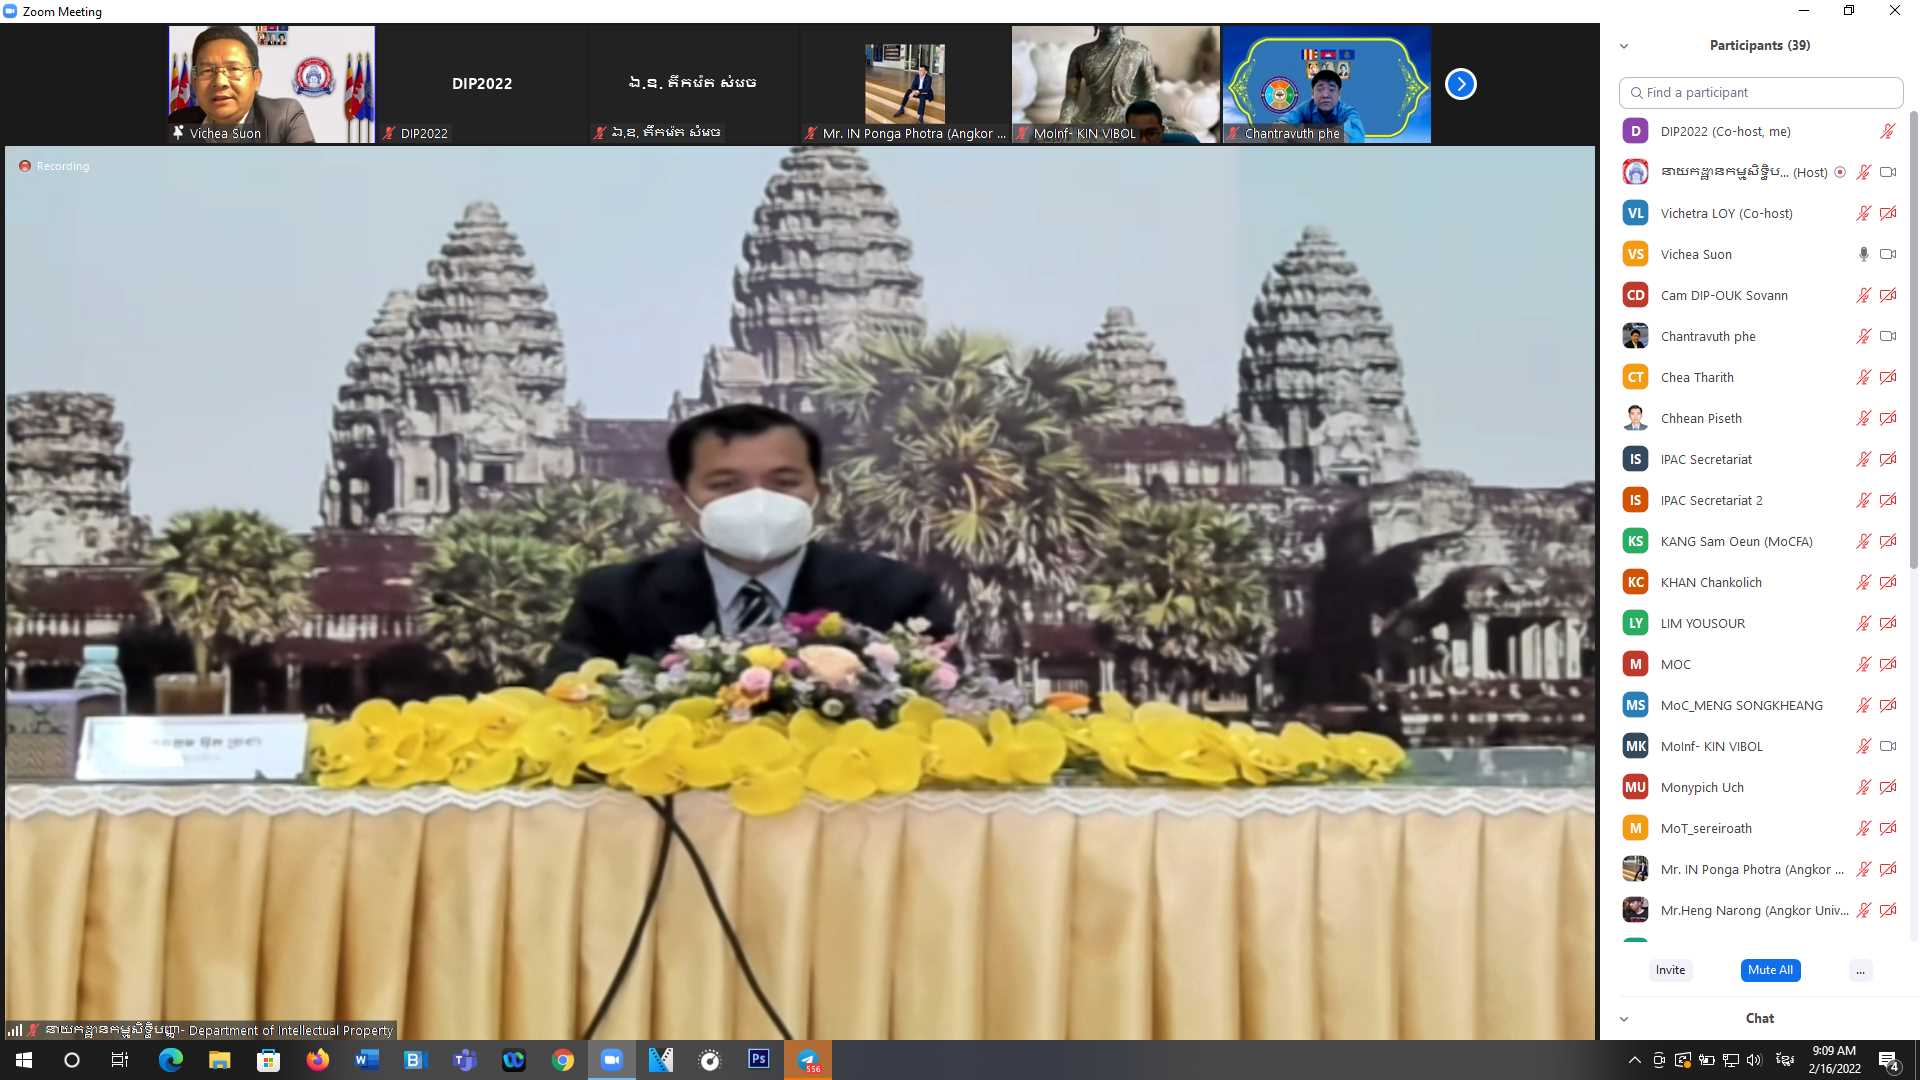1920x1080 pixels.
Task: Open Firefox from taskbar
Action: [318, 1060]
